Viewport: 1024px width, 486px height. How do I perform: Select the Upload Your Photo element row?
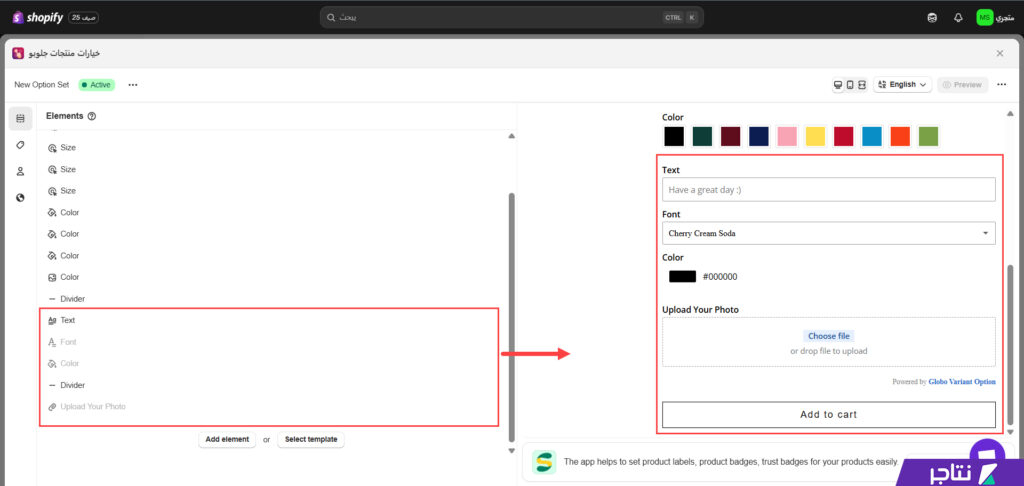click(x=269, y=406)
